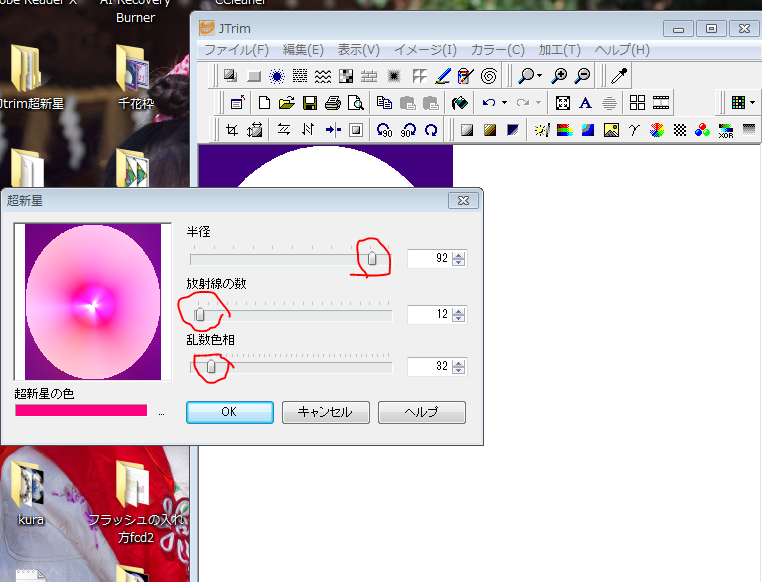
Task: Apply the supernova starburst effect icon
Action: [277, 76]
